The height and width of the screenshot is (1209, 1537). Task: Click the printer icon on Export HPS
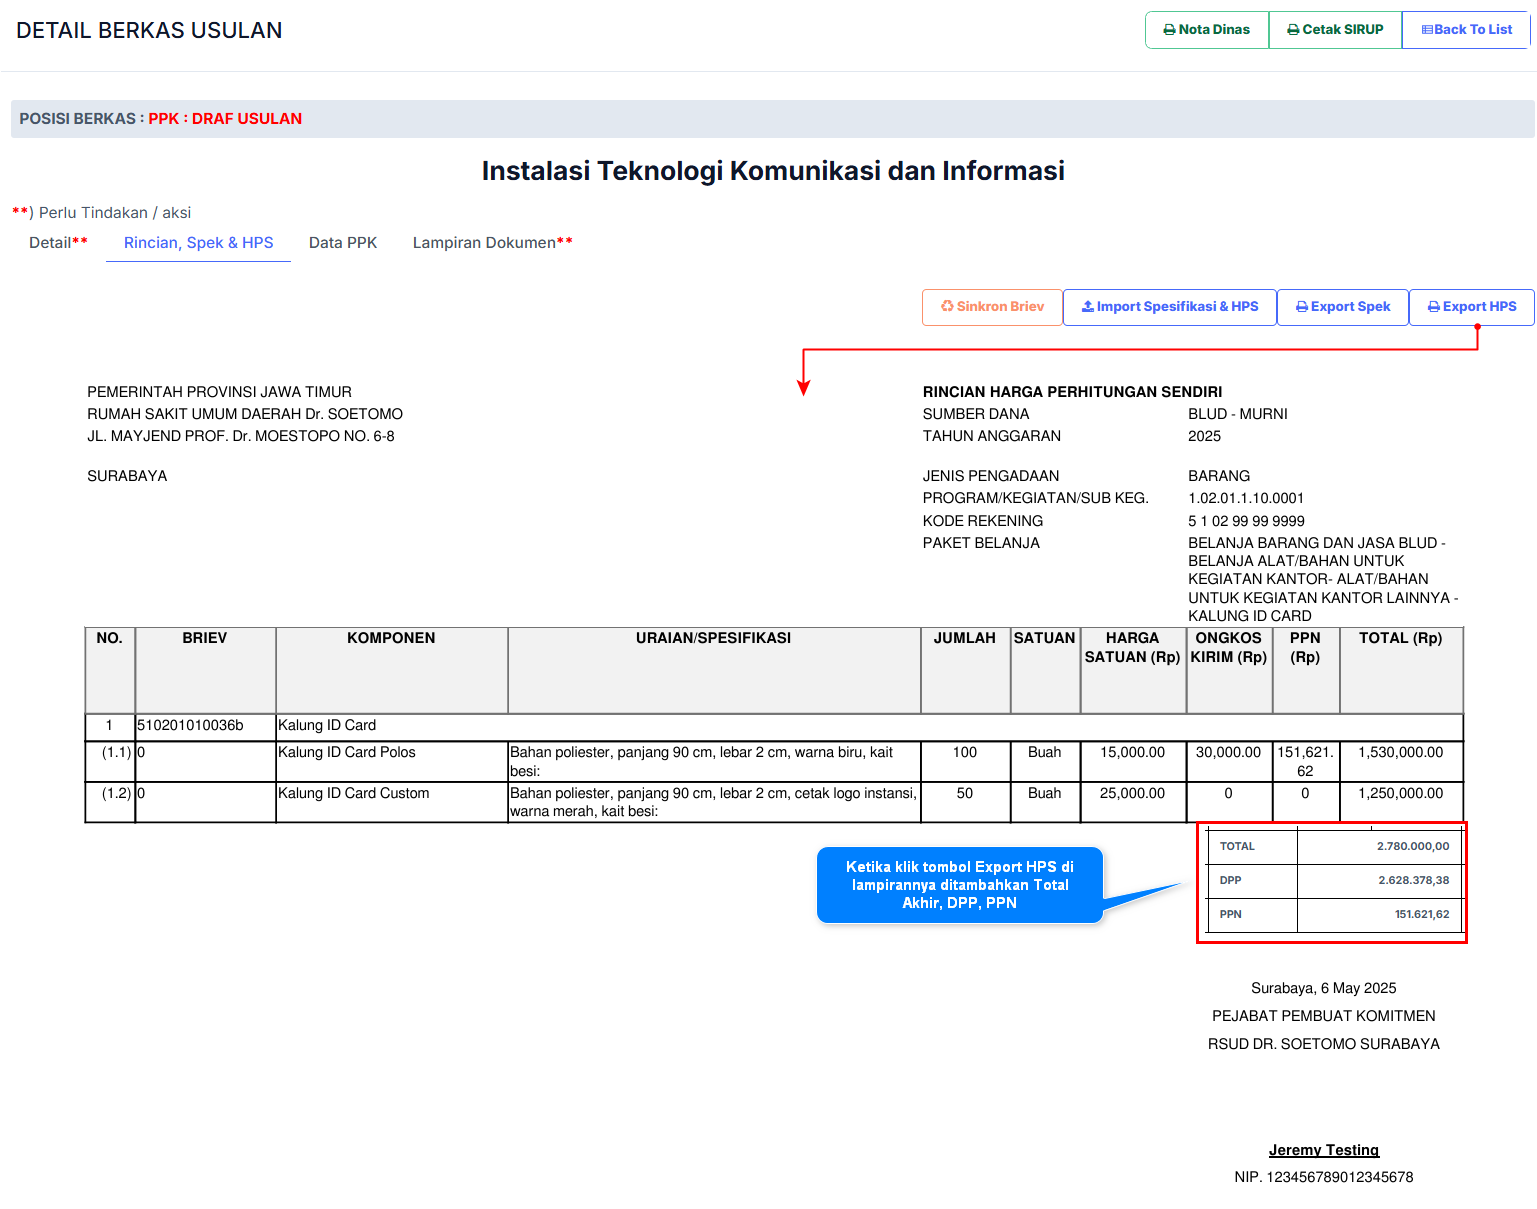1433,307
